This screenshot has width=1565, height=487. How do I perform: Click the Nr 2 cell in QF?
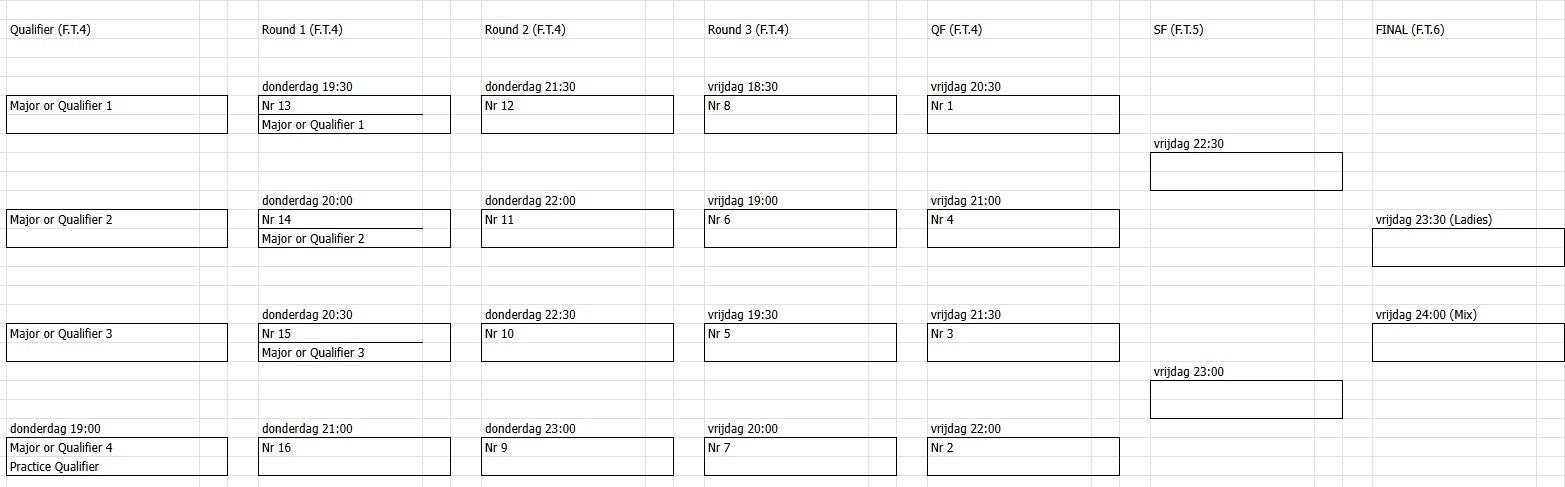point(942,448)
